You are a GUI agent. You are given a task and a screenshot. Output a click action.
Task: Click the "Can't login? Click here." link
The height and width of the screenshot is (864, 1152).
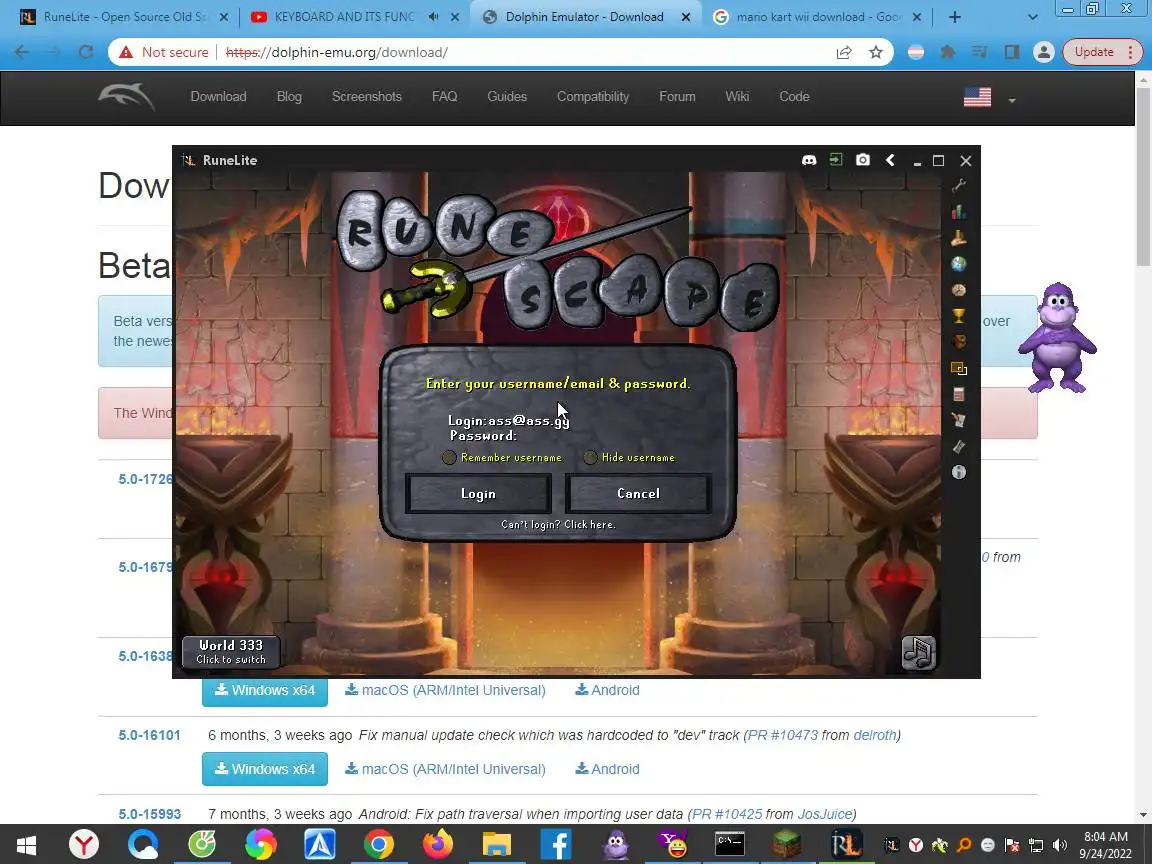(x=558, y=525)
